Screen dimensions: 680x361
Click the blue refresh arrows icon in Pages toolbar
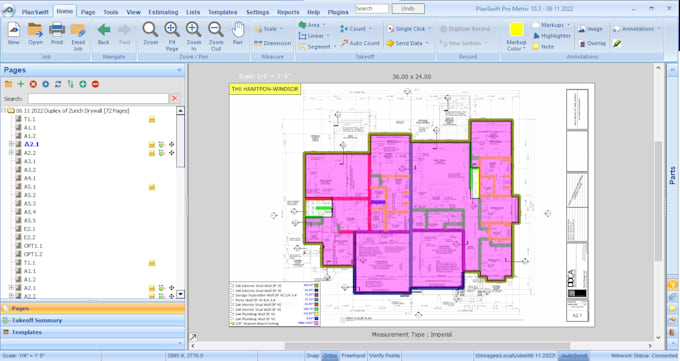coord(58,84)
